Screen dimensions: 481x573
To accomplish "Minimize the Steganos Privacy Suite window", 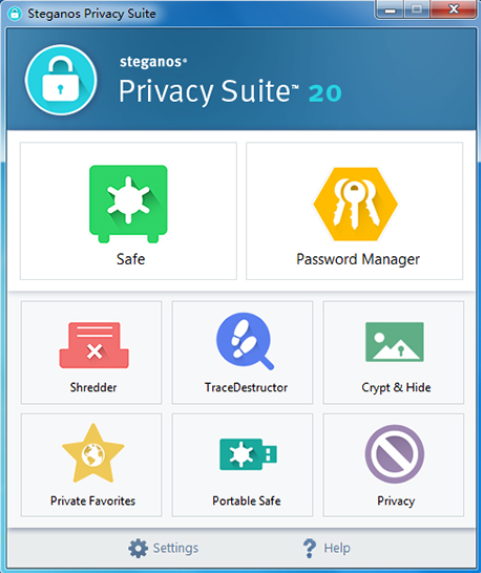I will pos(390,10).
